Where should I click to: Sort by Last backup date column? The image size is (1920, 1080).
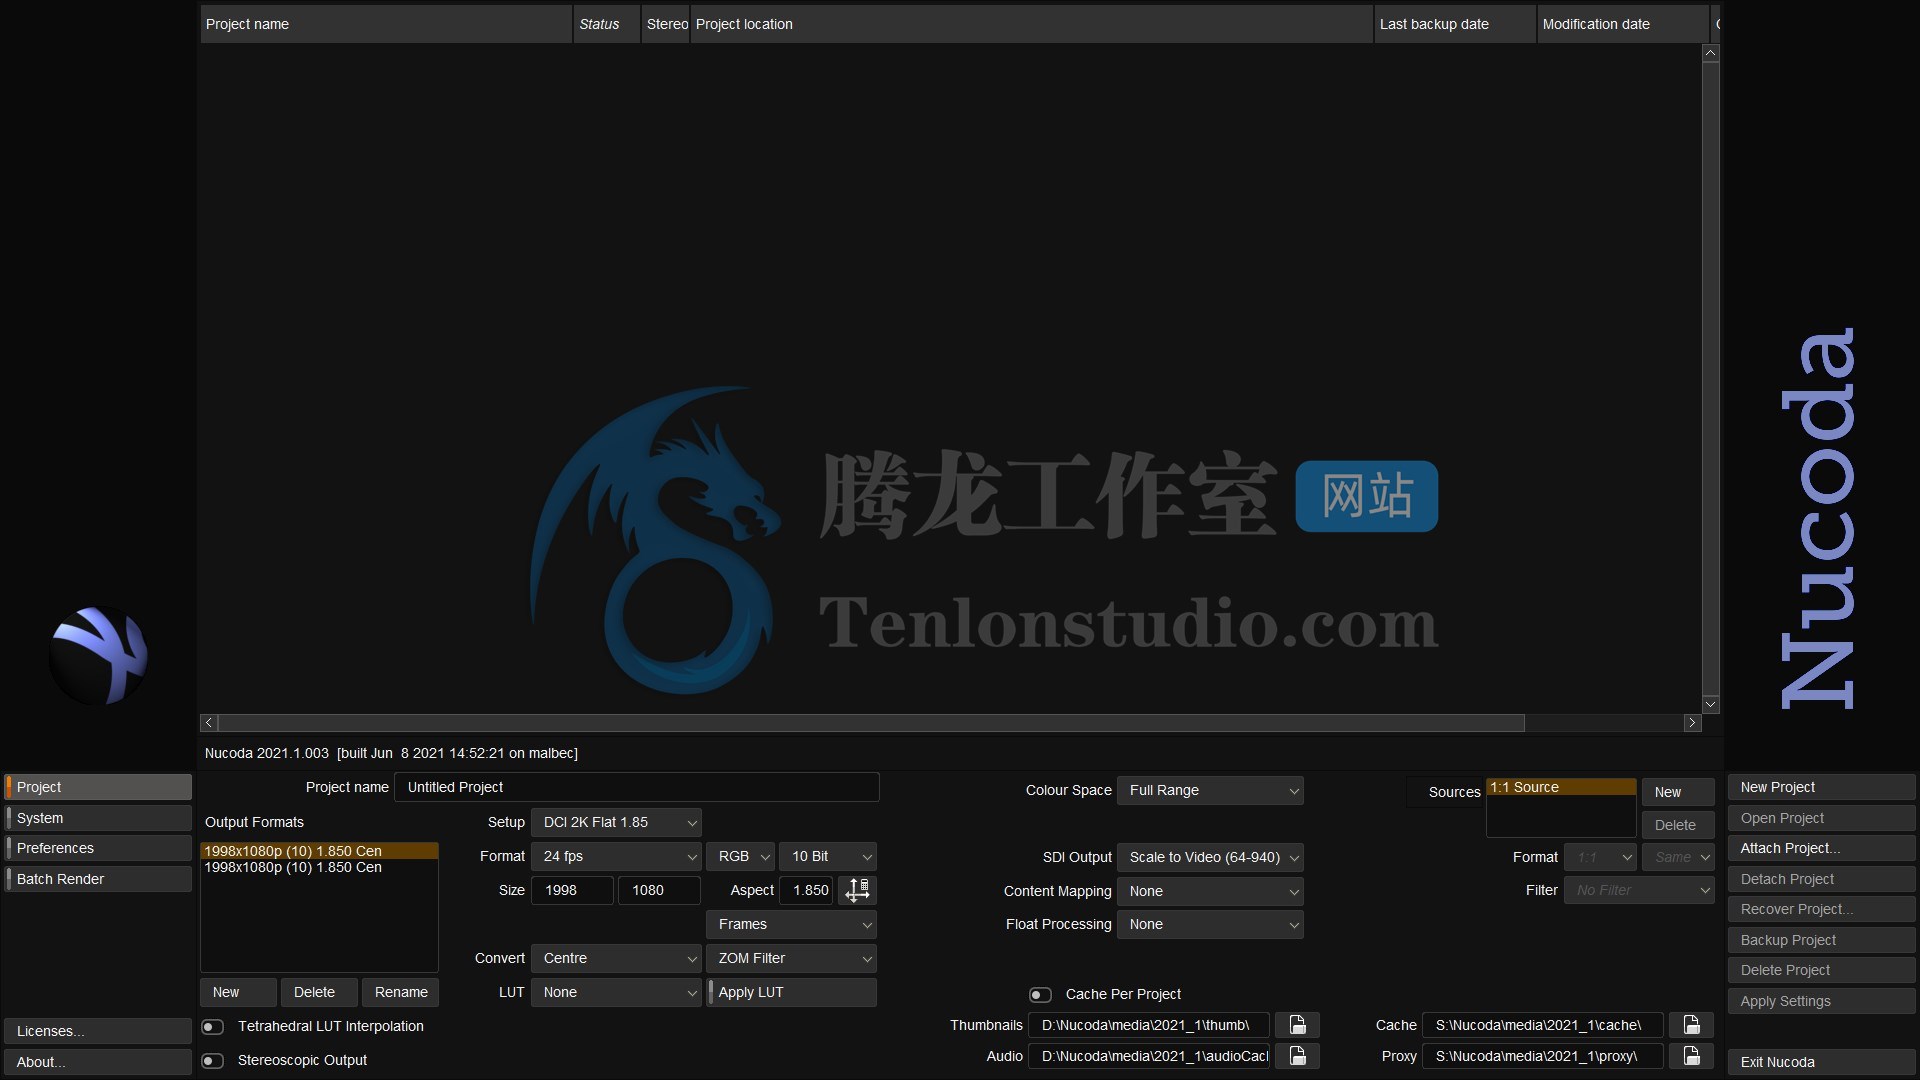(x=1455, y=24)
